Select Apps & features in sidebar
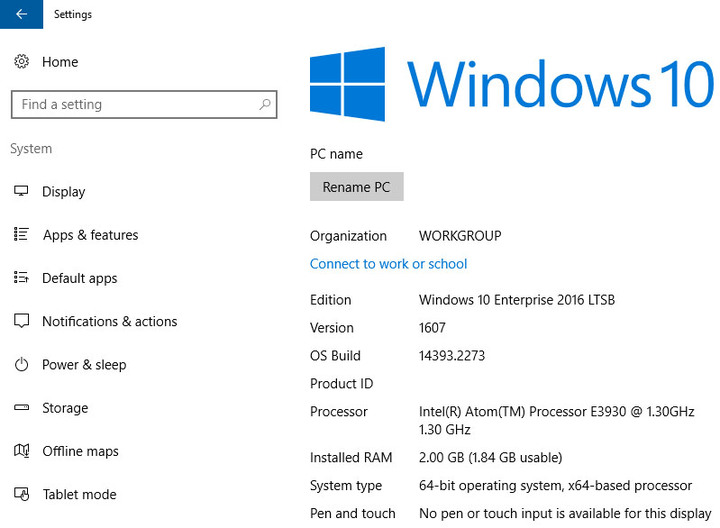720x528 pixels. 90,235
